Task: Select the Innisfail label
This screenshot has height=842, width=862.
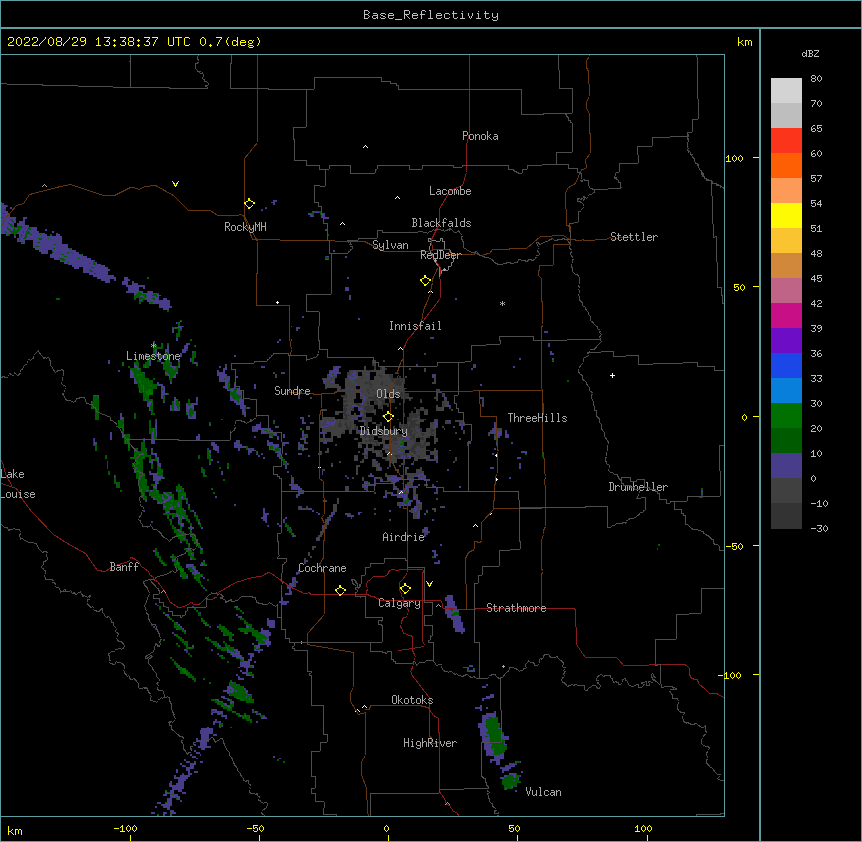Action: click(x=415, y=326)
